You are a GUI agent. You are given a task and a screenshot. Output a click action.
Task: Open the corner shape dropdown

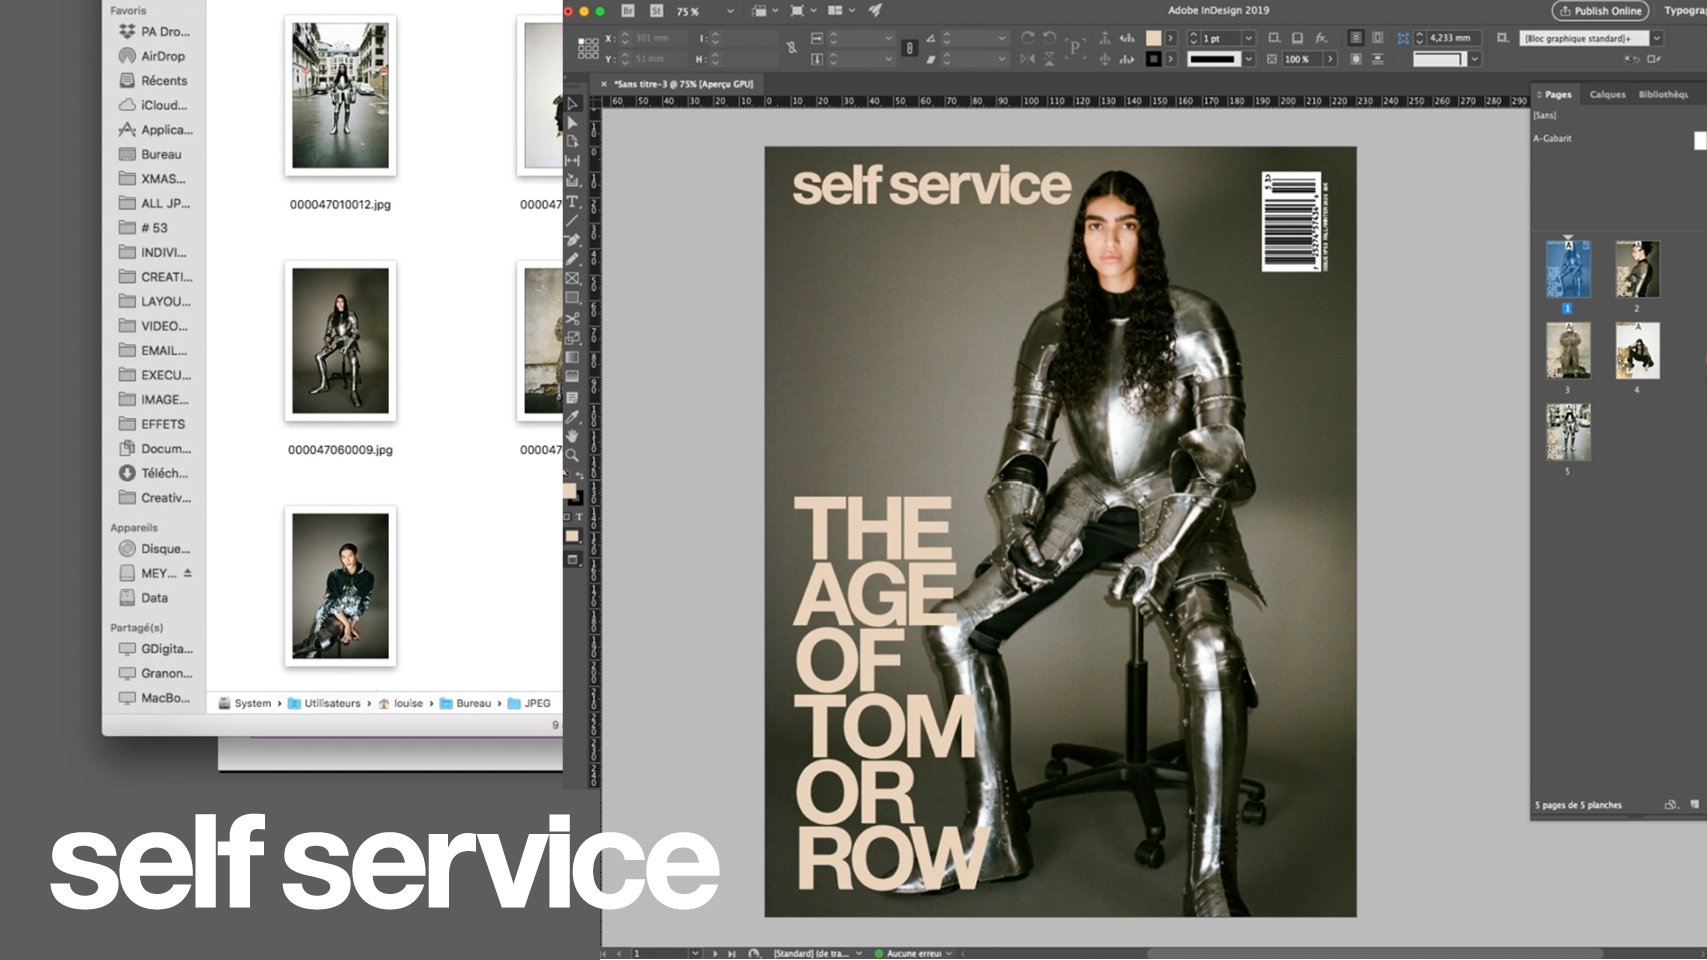[1474, 59]
